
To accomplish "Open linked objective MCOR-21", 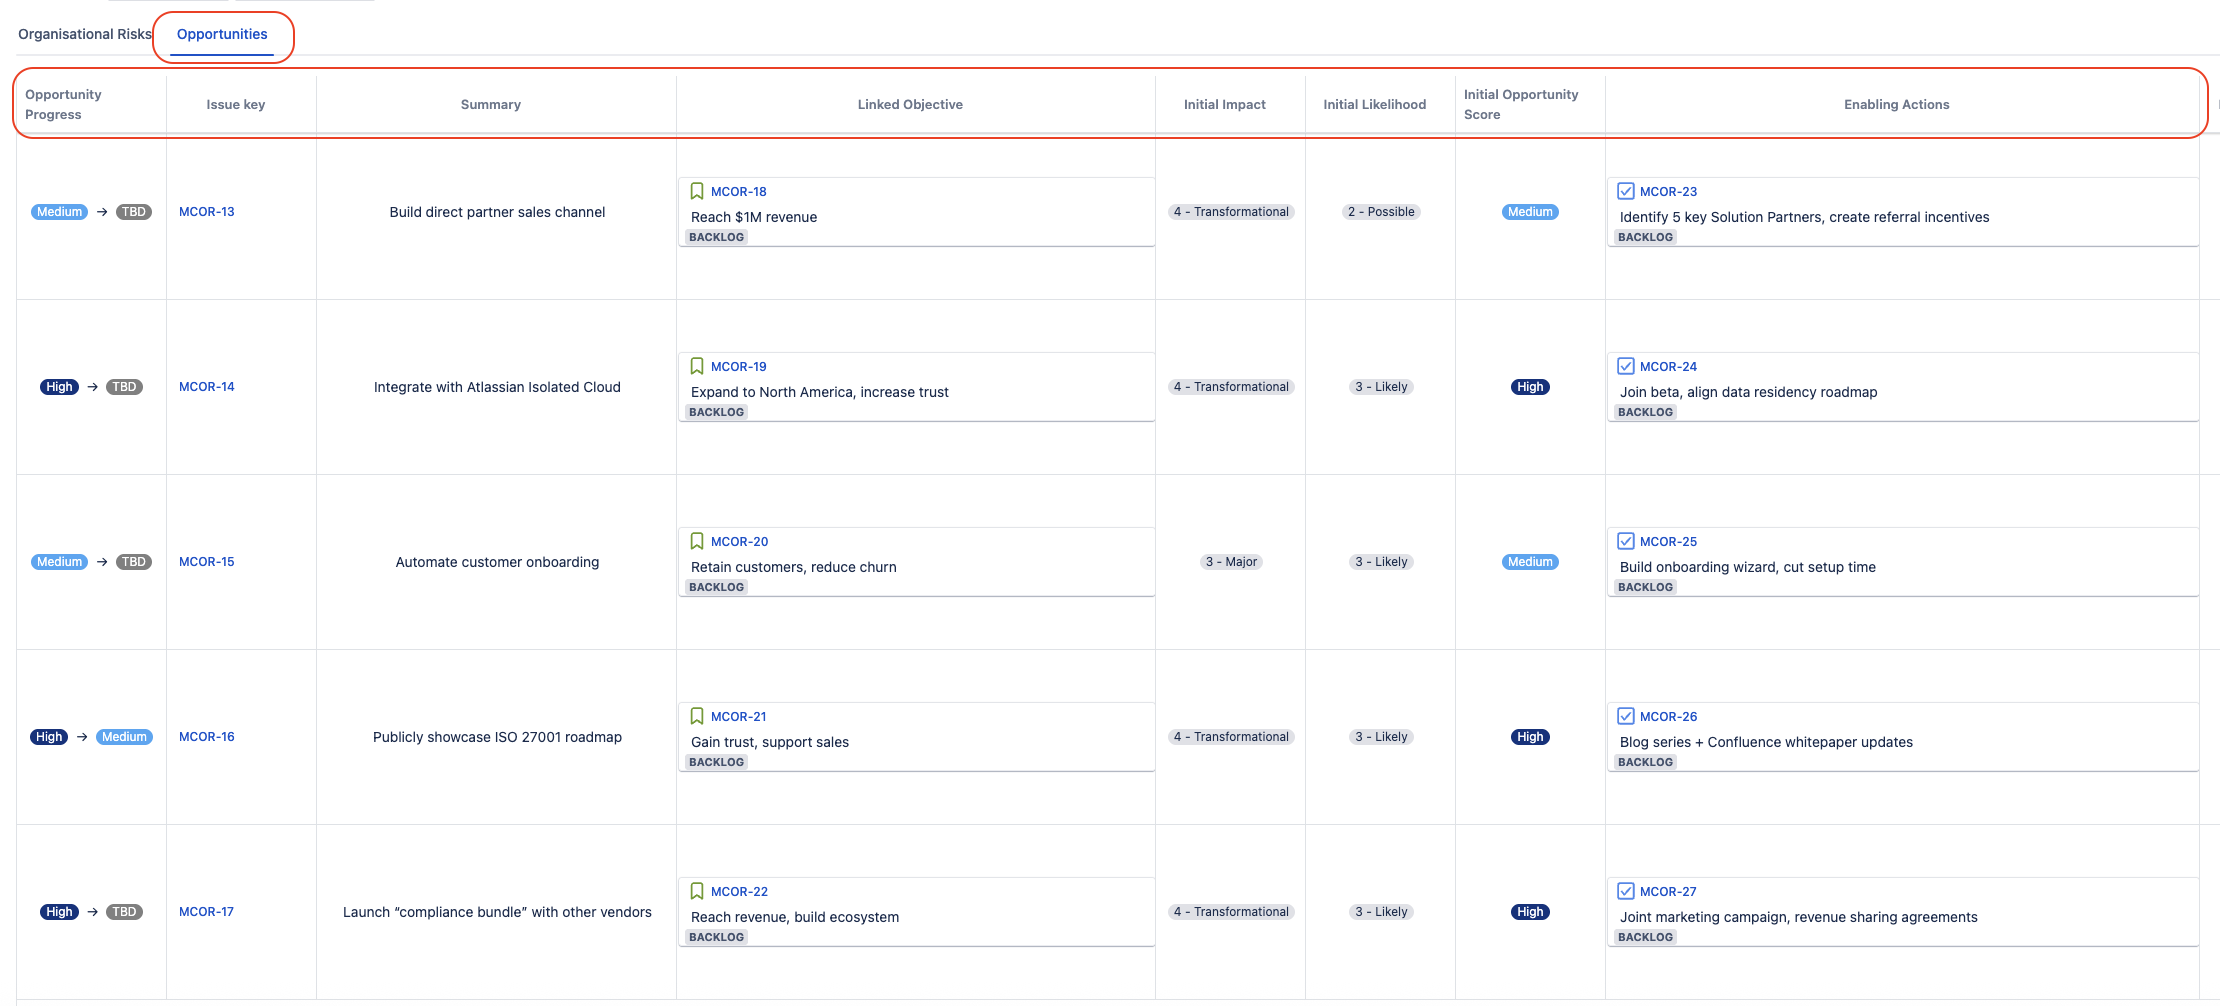I will (x=739, y=717).
